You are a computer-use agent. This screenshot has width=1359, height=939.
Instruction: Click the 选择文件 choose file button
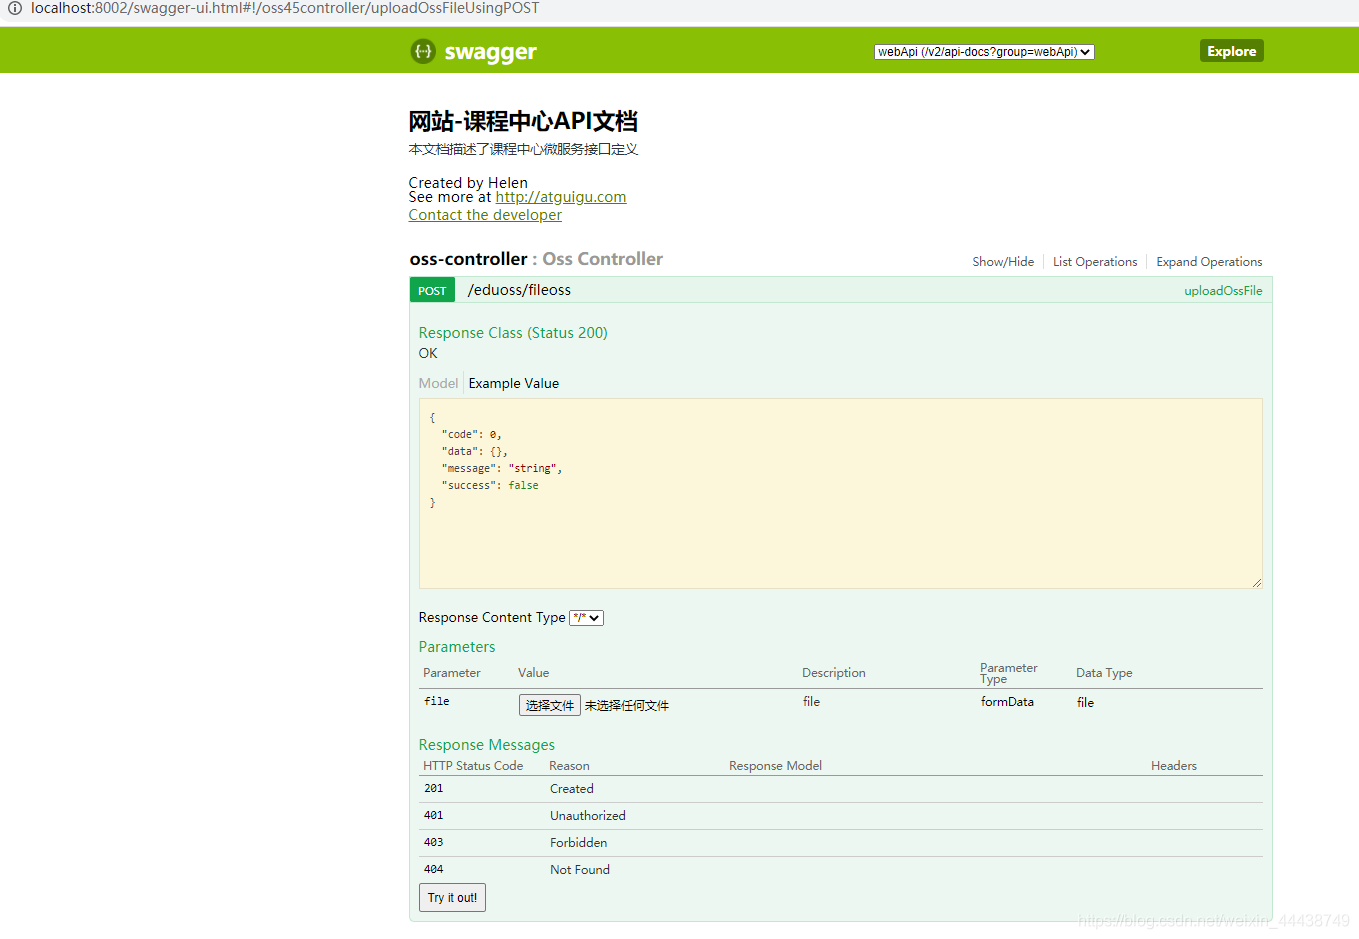pyautogui.click(x=550, y=705)
